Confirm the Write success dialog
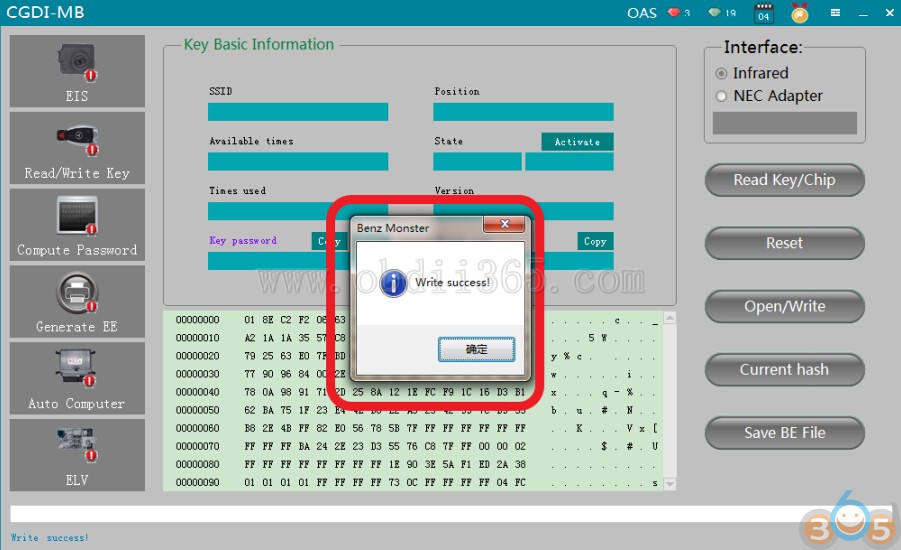901x550 pixels. [x=476, y=349]
